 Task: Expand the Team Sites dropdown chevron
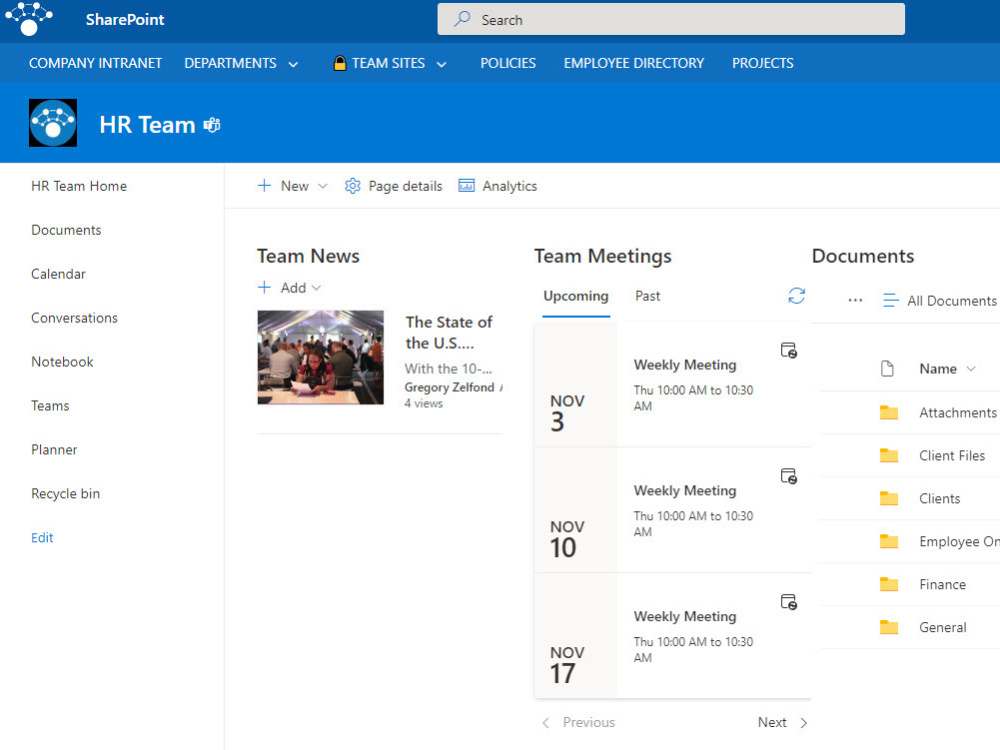tap(441, 64)
